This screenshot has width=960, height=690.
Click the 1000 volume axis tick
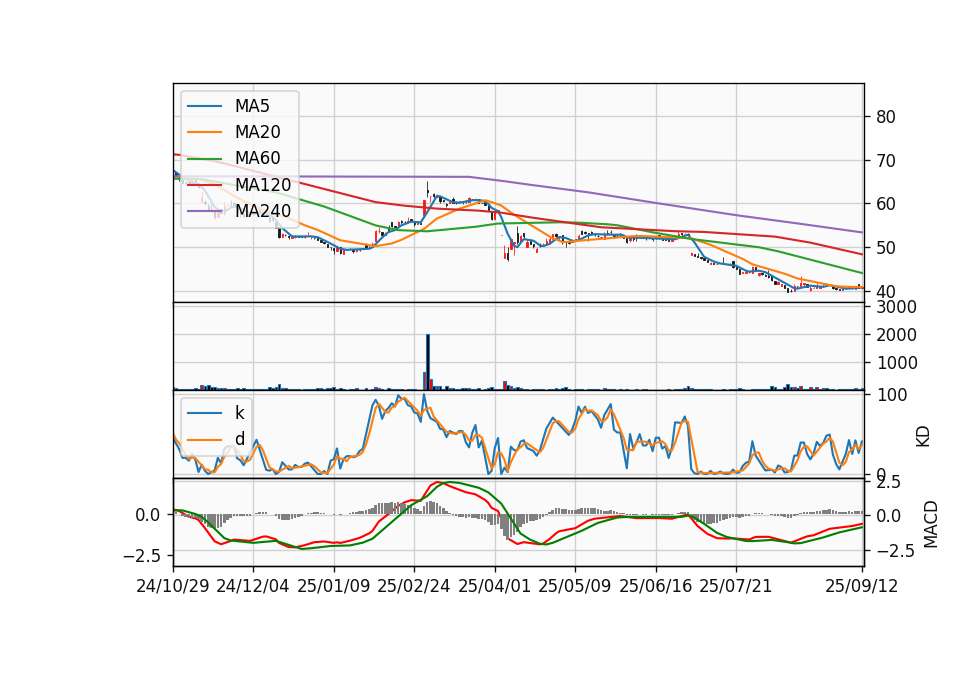pos(896,363)
